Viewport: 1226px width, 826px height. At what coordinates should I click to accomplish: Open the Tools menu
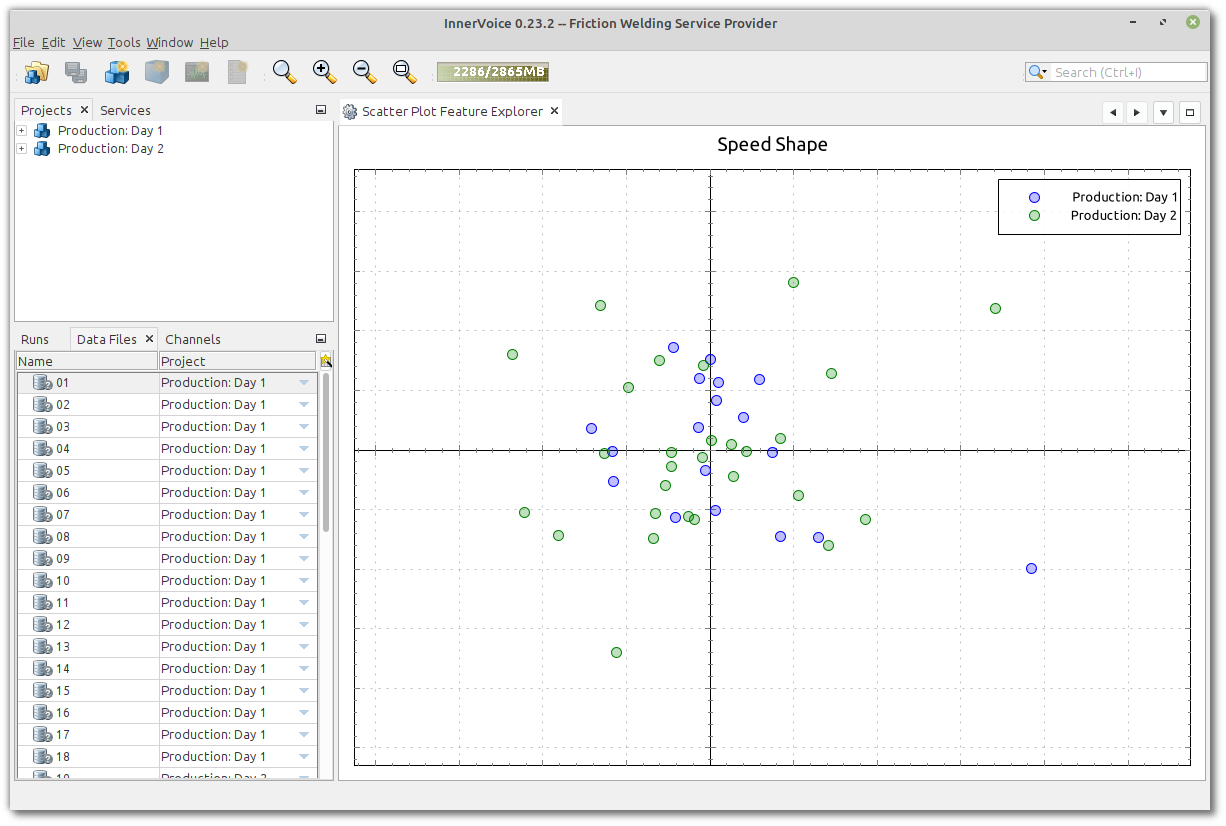coord(124,42)
